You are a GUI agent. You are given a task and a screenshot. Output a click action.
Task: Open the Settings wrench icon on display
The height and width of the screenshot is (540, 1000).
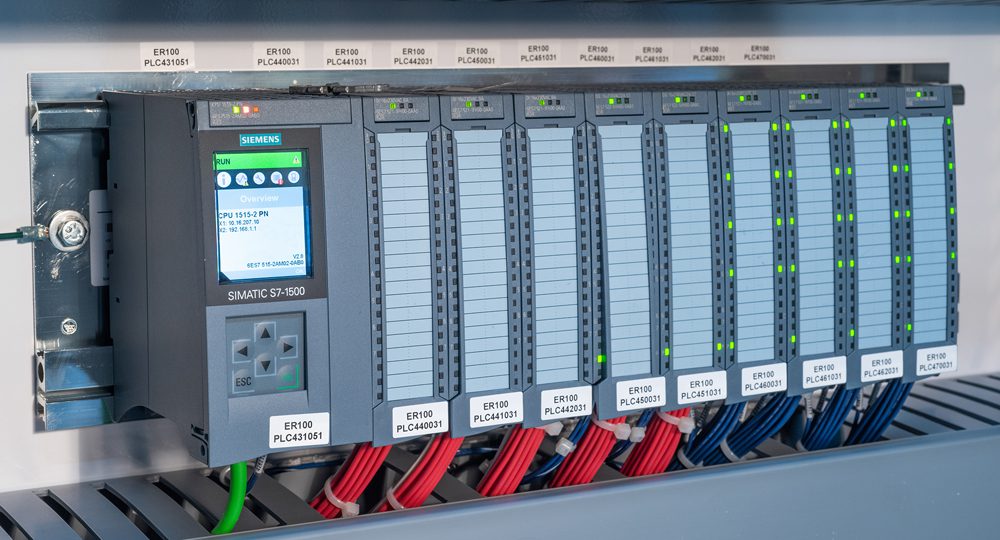pos(259,179)
